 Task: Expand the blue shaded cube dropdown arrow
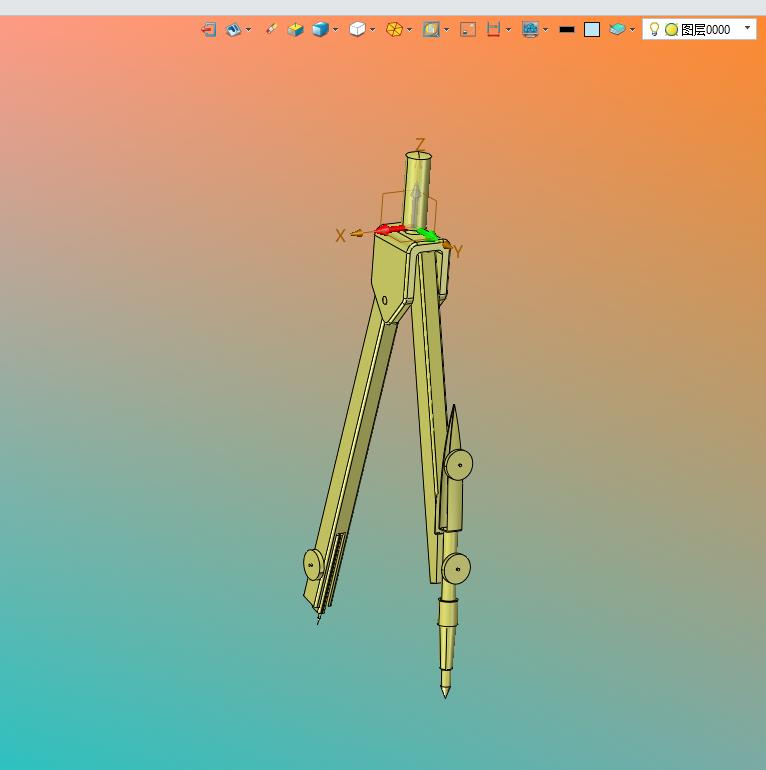335,29
